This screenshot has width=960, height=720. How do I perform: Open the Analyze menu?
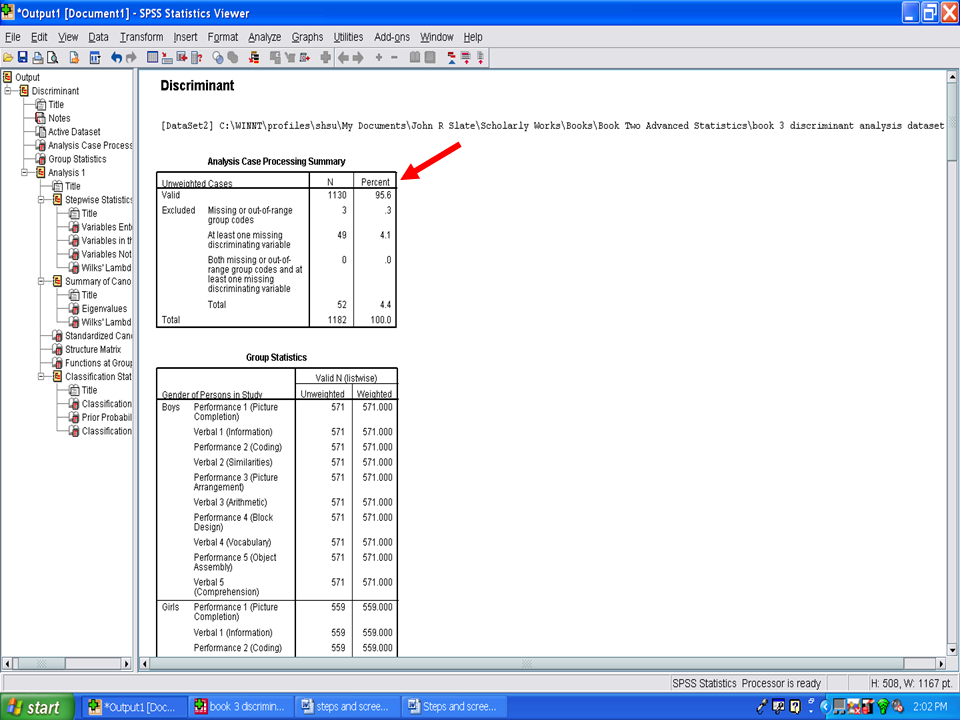pos(264,37)
